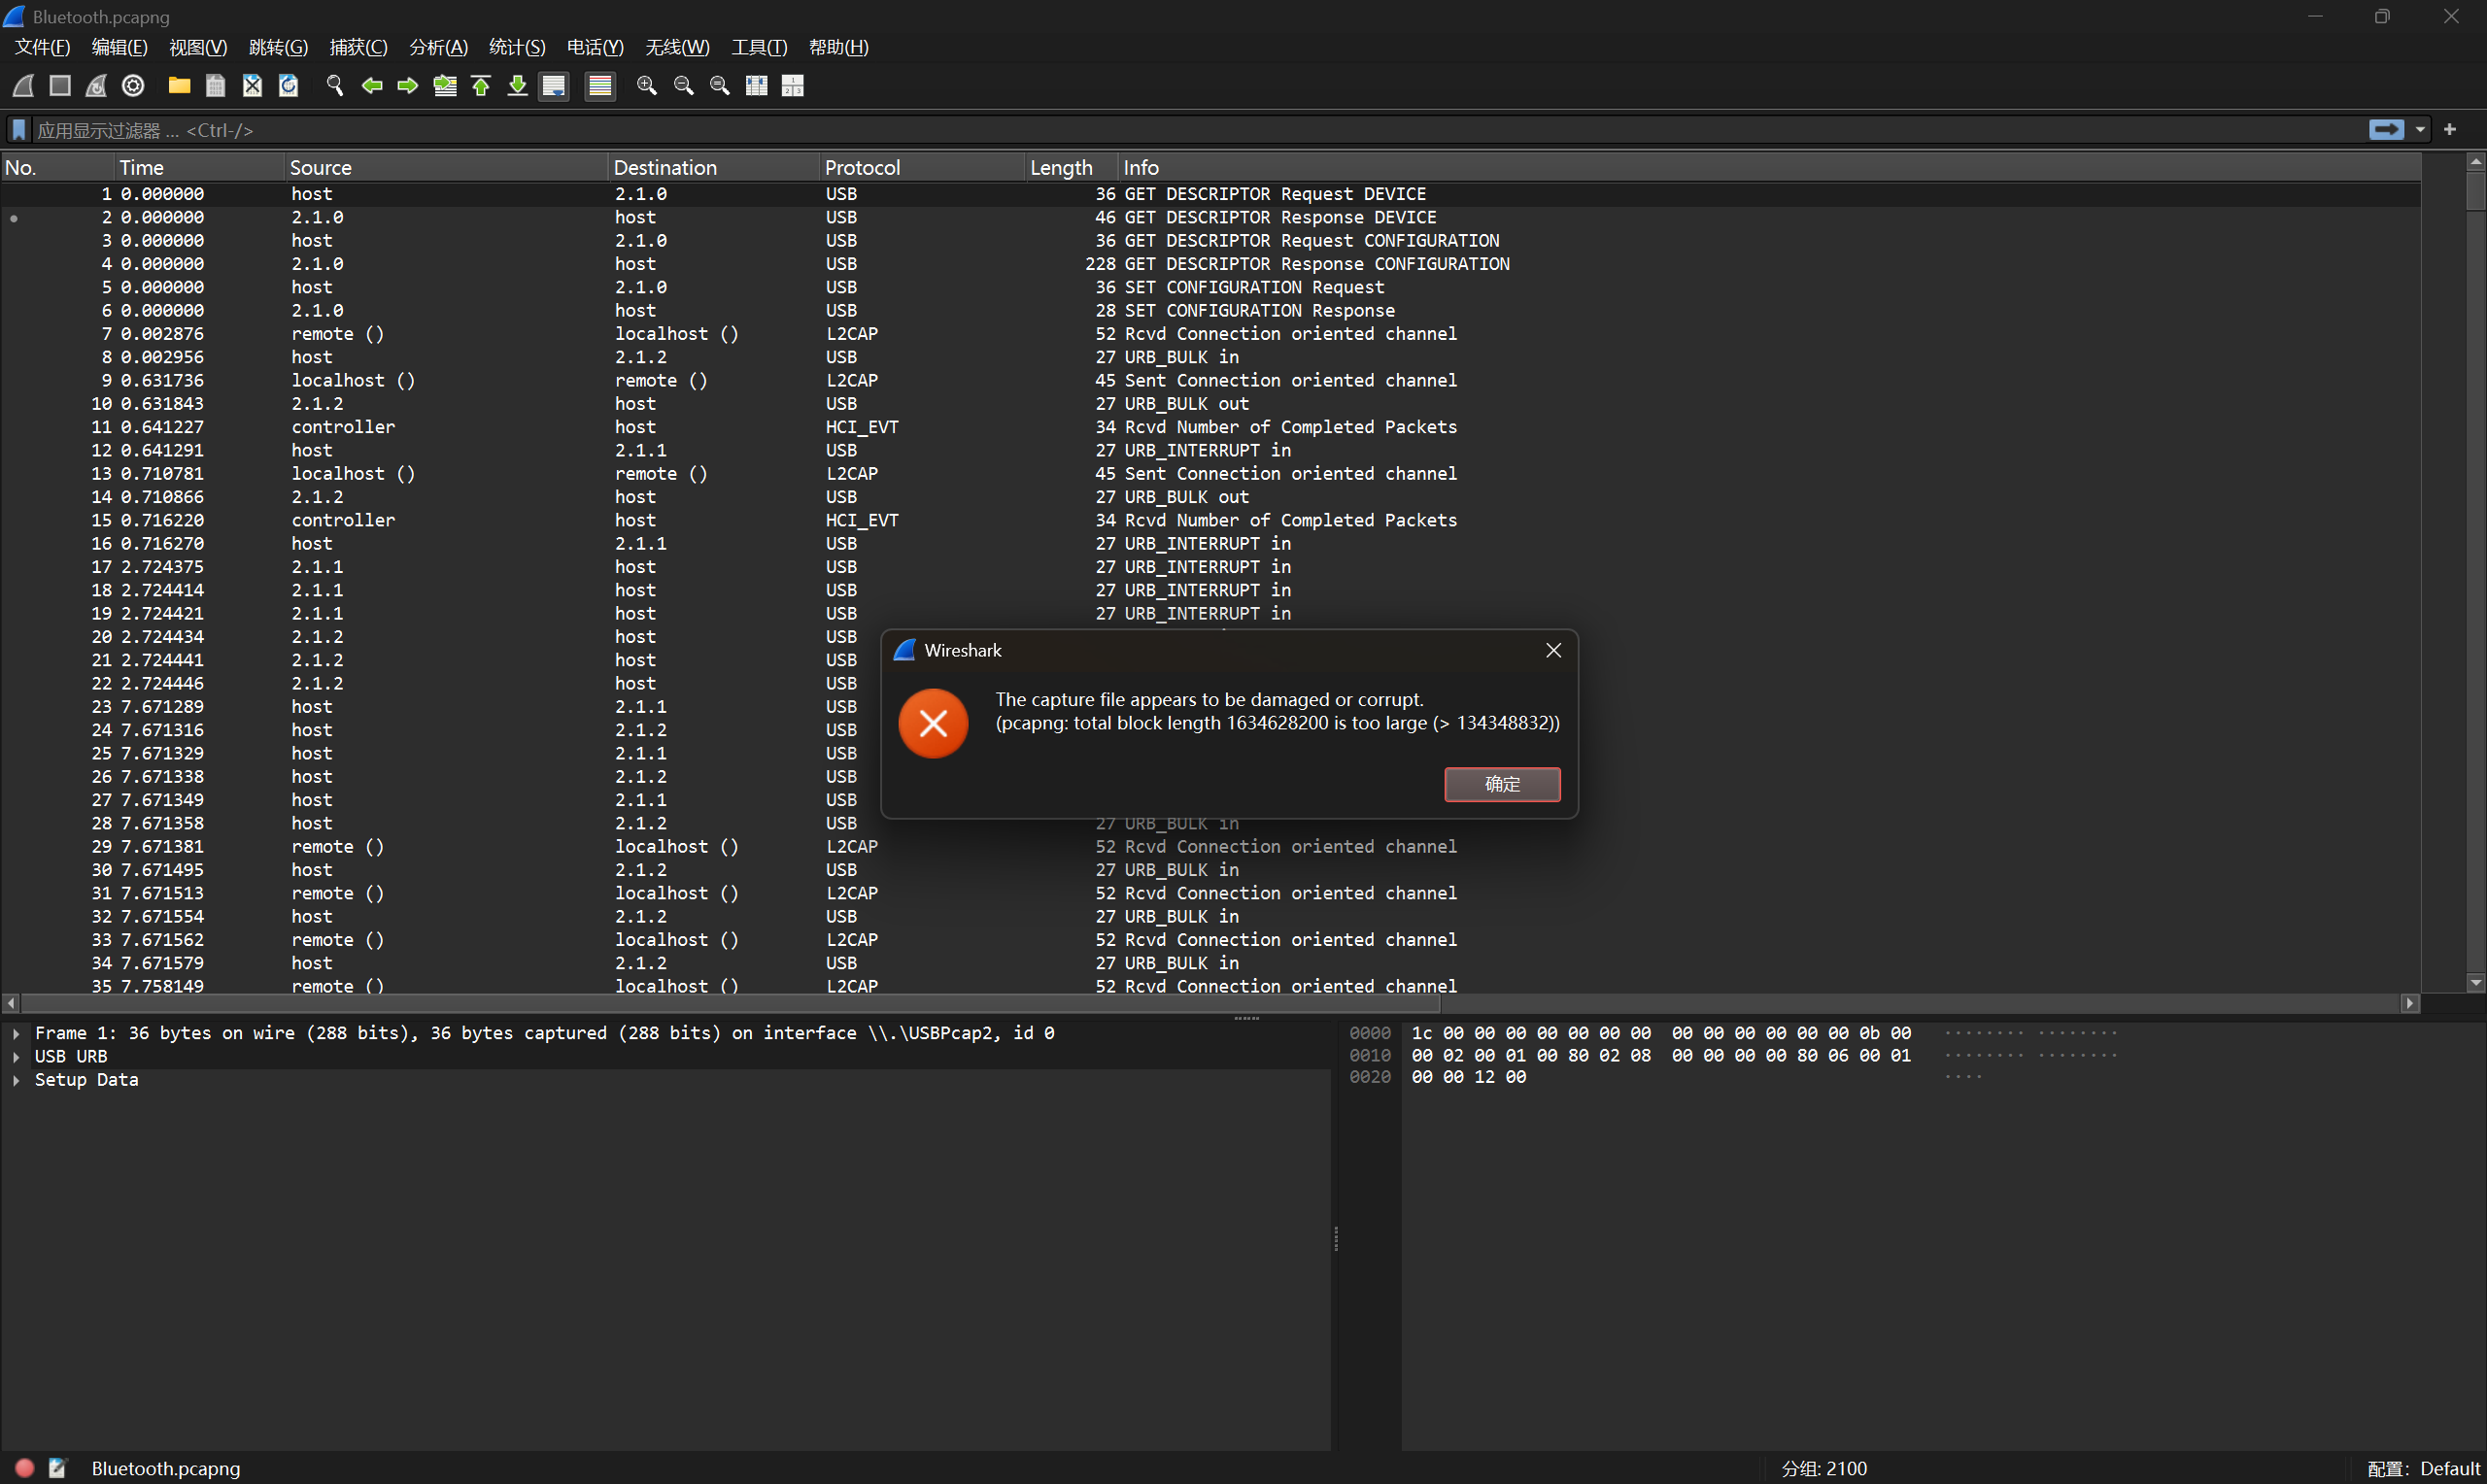2487x1484 pixels.
Task: Open the 无线(W) menu
Action: [x=677, y=47]
